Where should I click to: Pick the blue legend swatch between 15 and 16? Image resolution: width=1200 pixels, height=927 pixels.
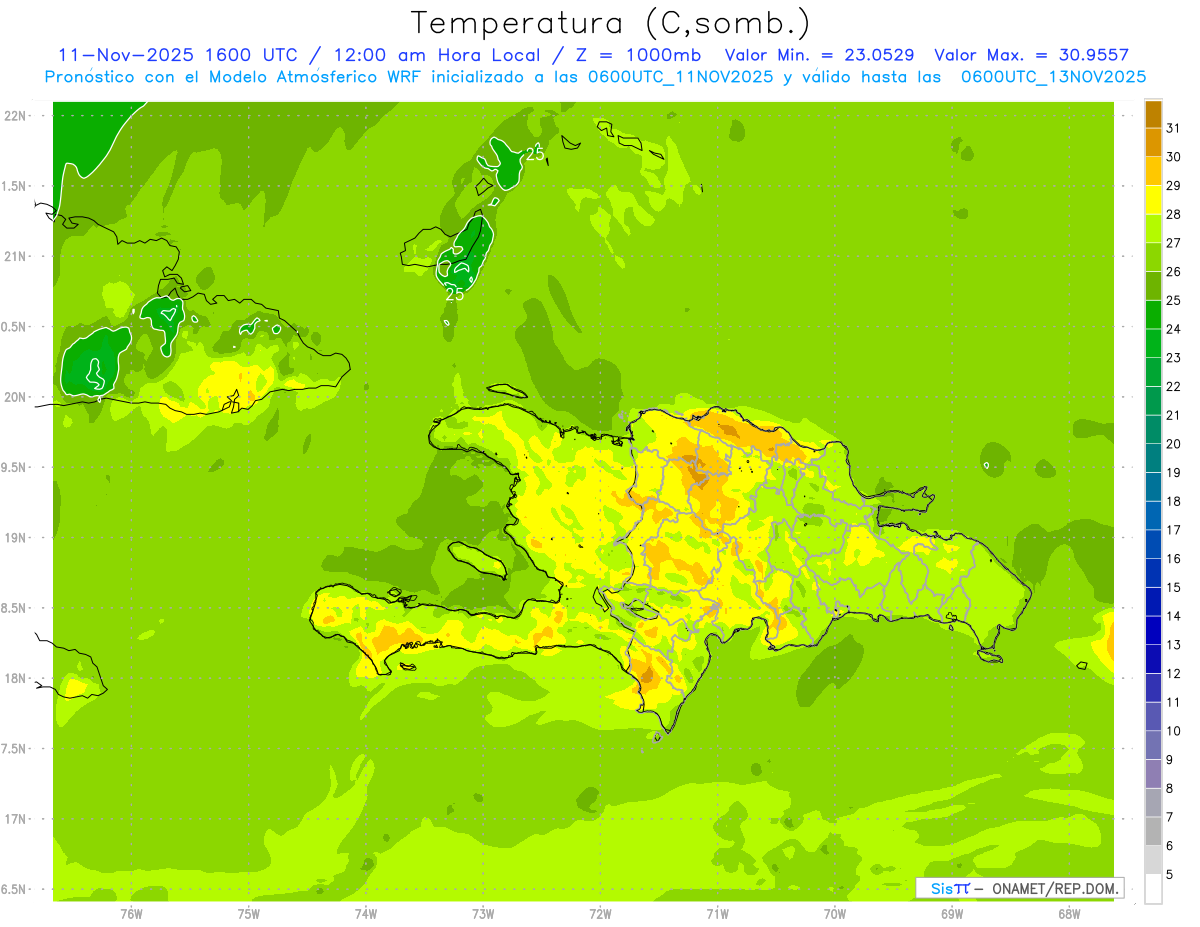(x=1153, y=573)
